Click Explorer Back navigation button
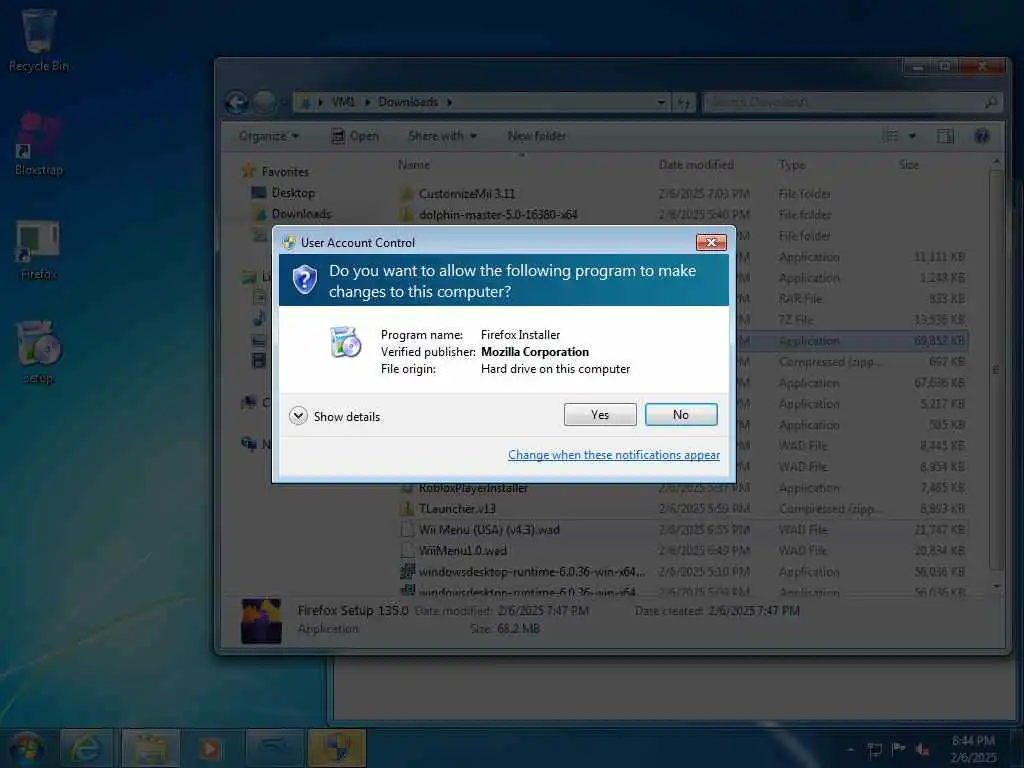Viewport: 1024px width, 768px height. click(x=236, y=103)
